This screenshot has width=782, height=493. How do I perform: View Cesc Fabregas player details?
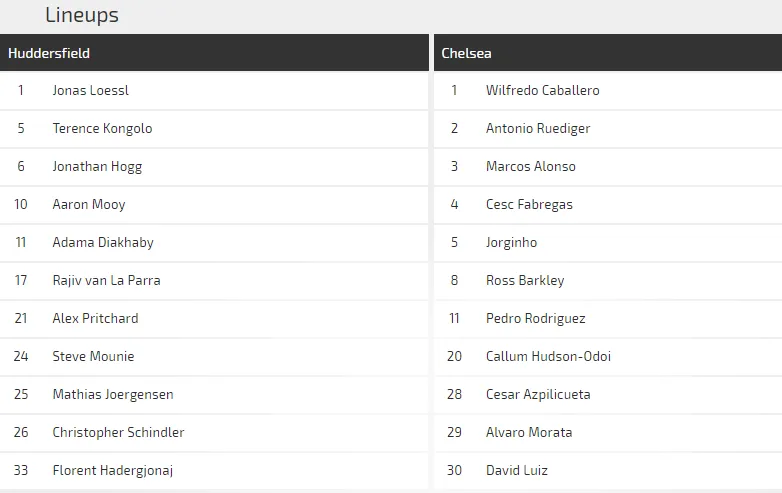coord(529,204)
